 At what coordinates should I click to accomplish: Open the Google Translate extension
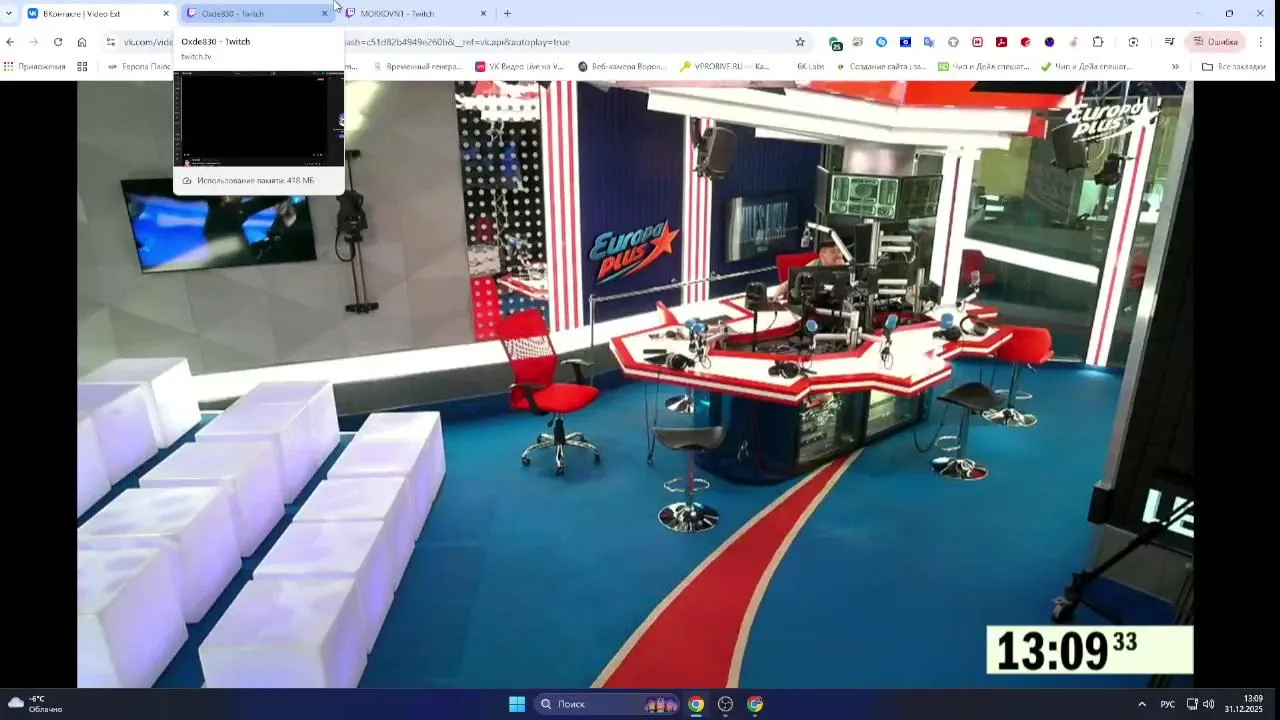click(x=929, y=42)
